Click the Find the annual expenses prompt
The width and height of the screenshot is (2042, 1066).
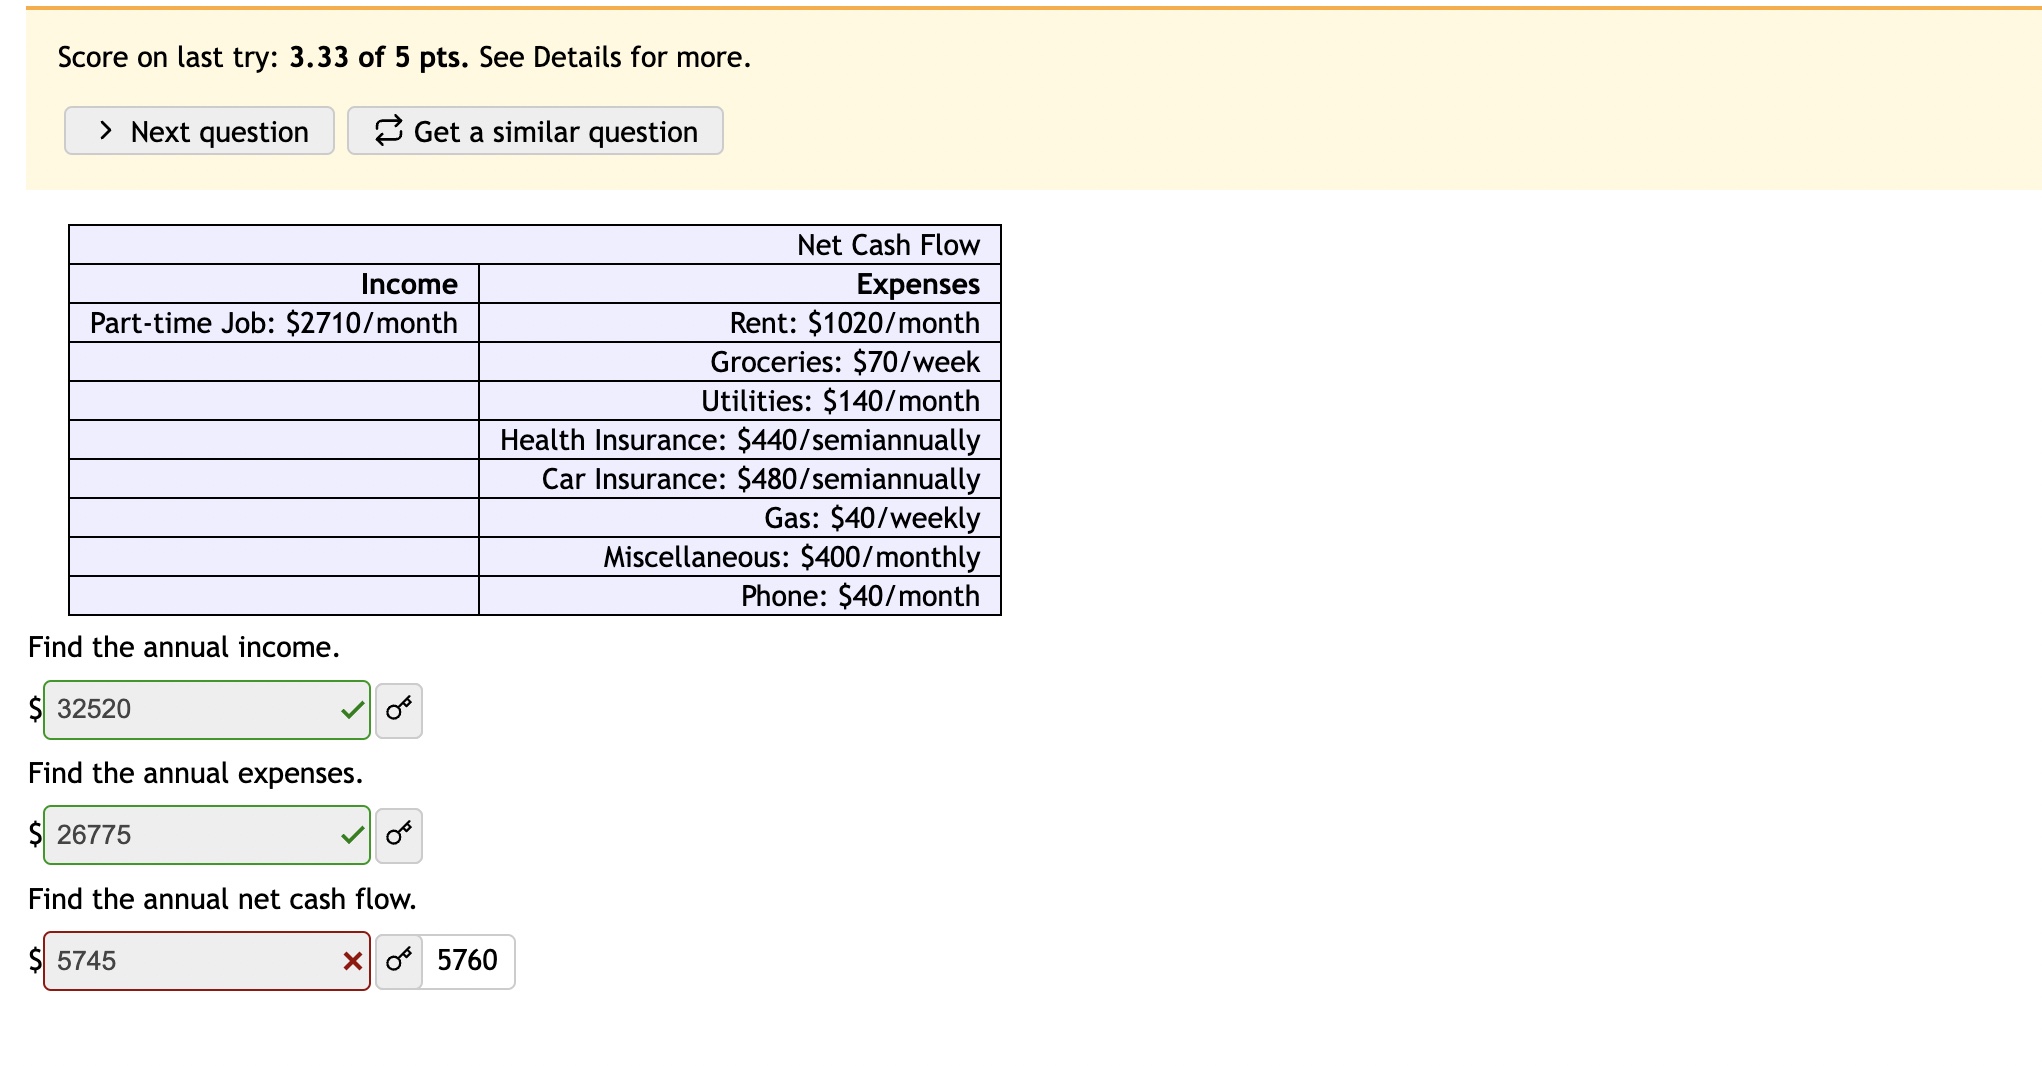[195, 773]
